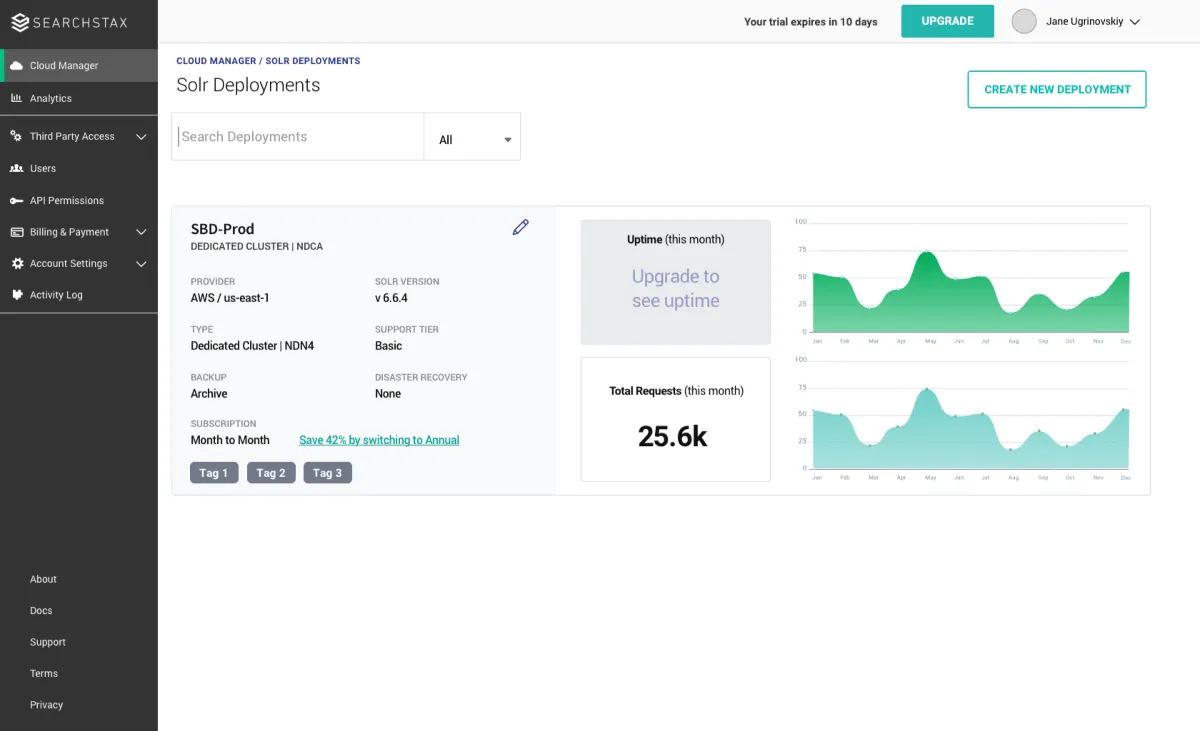Open the Terms link in the sidebar
This screenshot has width=1200, height=731.
(44, 674)
